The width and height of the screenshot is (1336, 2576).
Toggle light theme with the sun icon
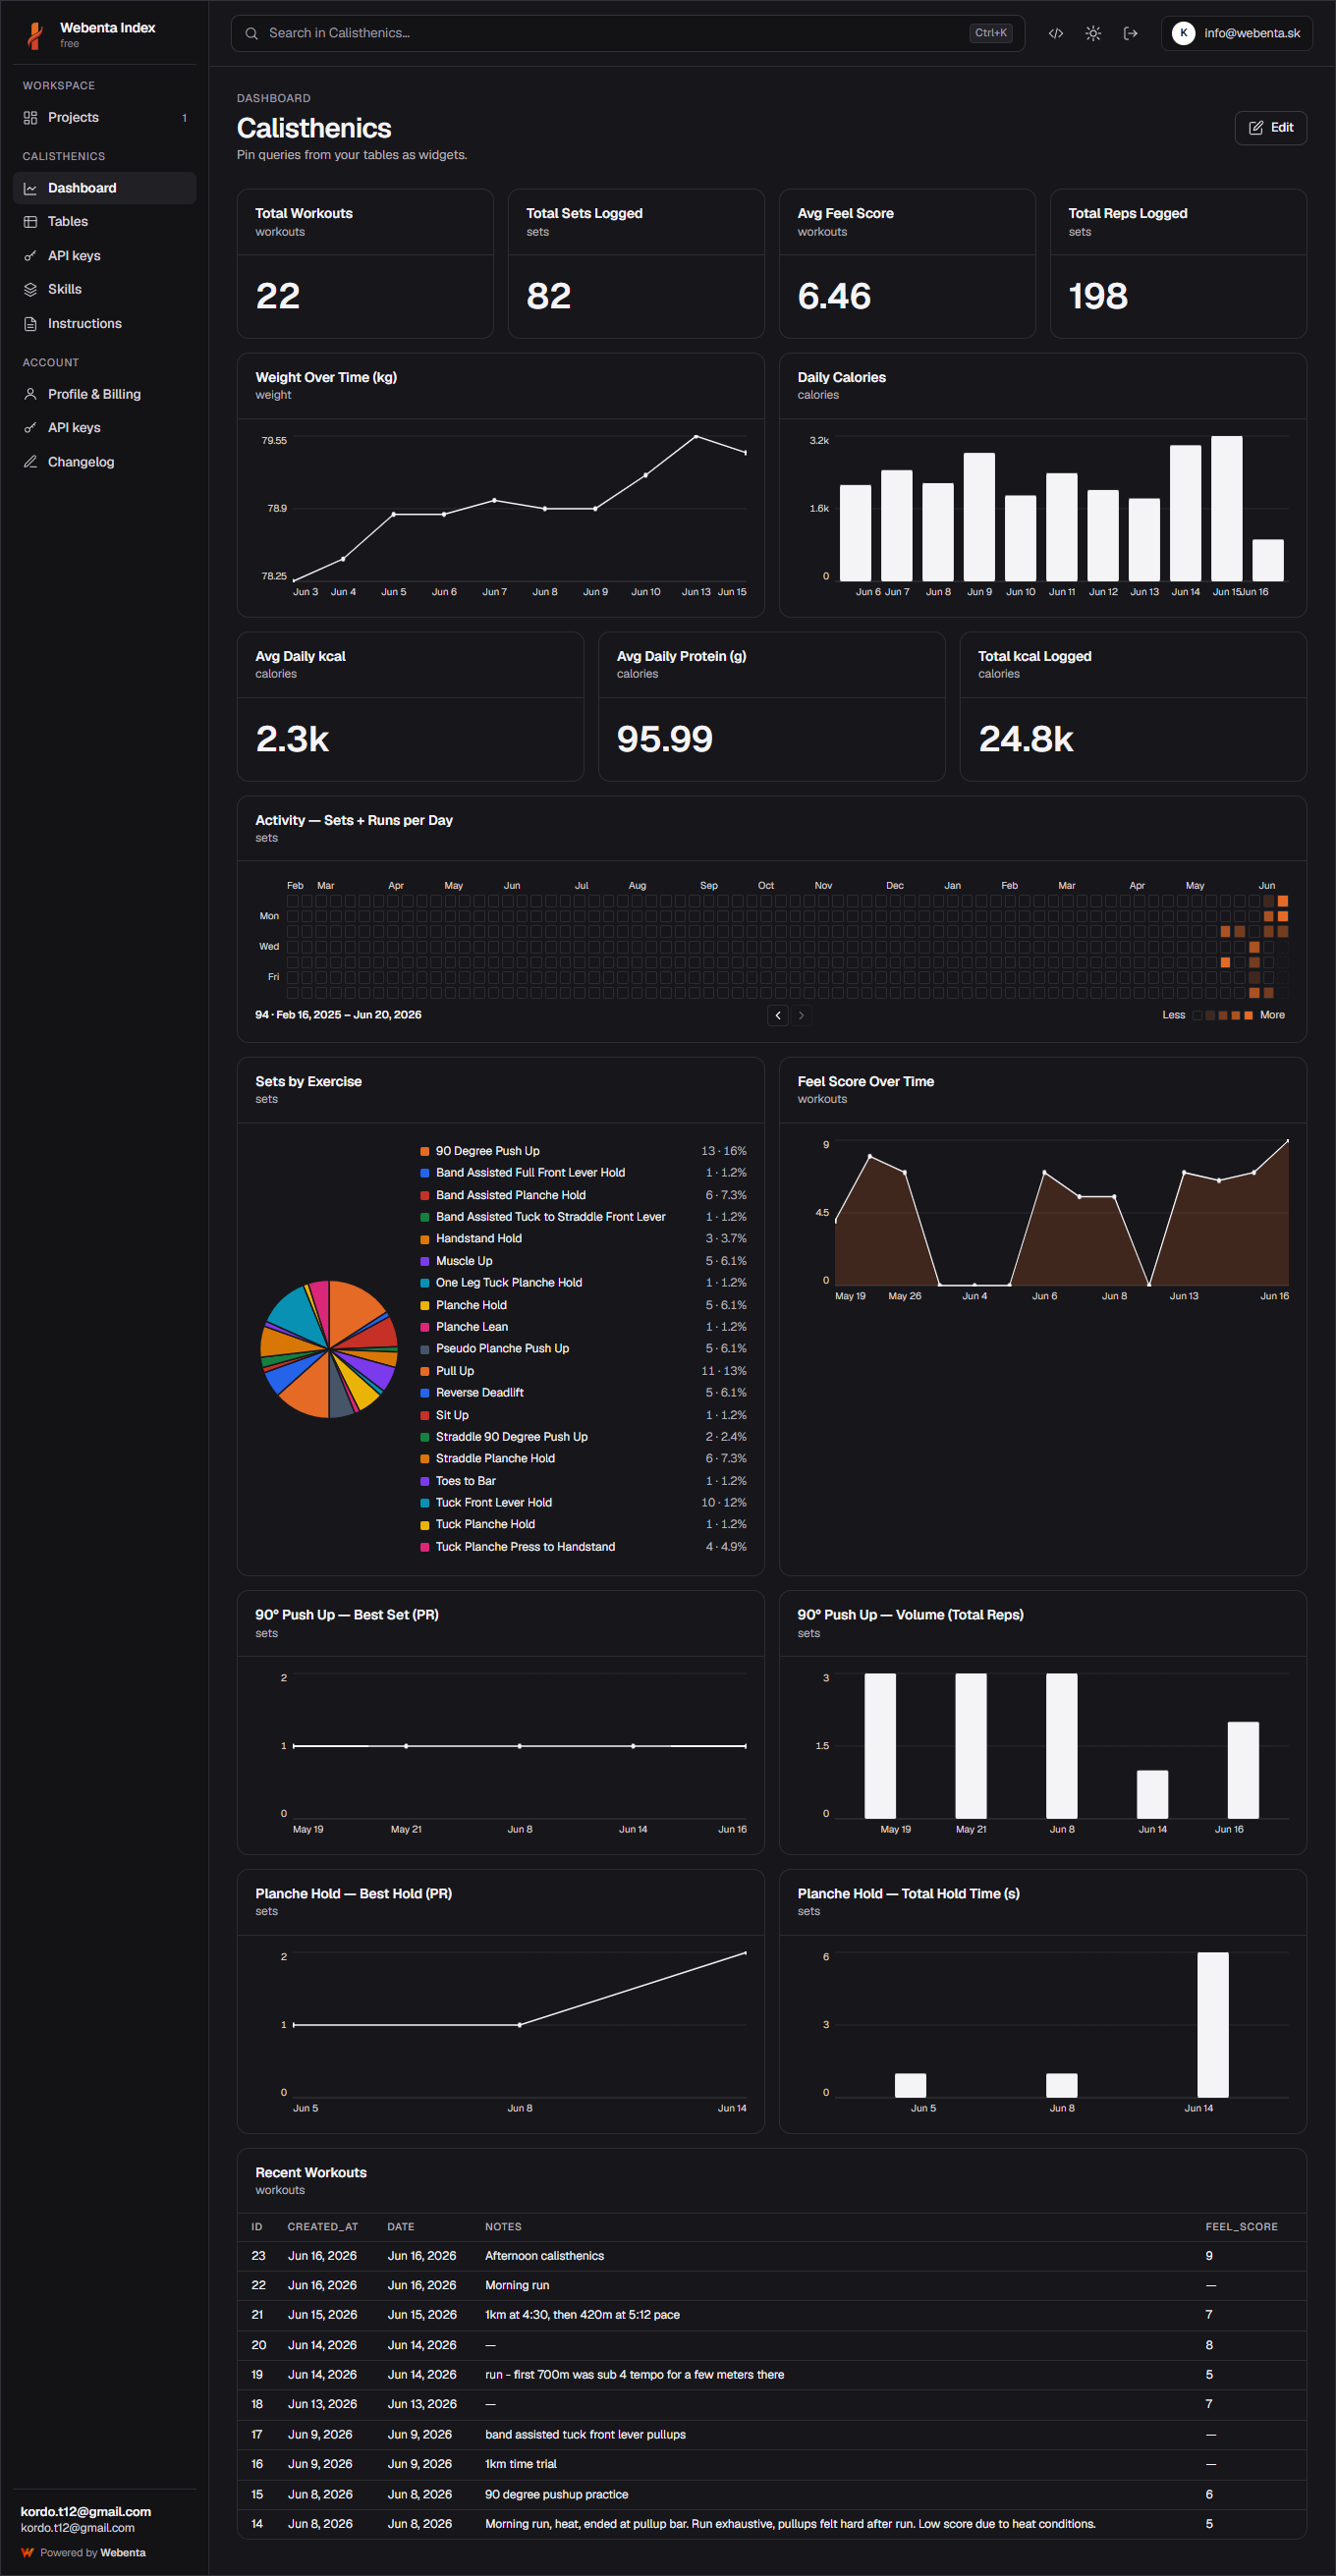click(1093, 33)
